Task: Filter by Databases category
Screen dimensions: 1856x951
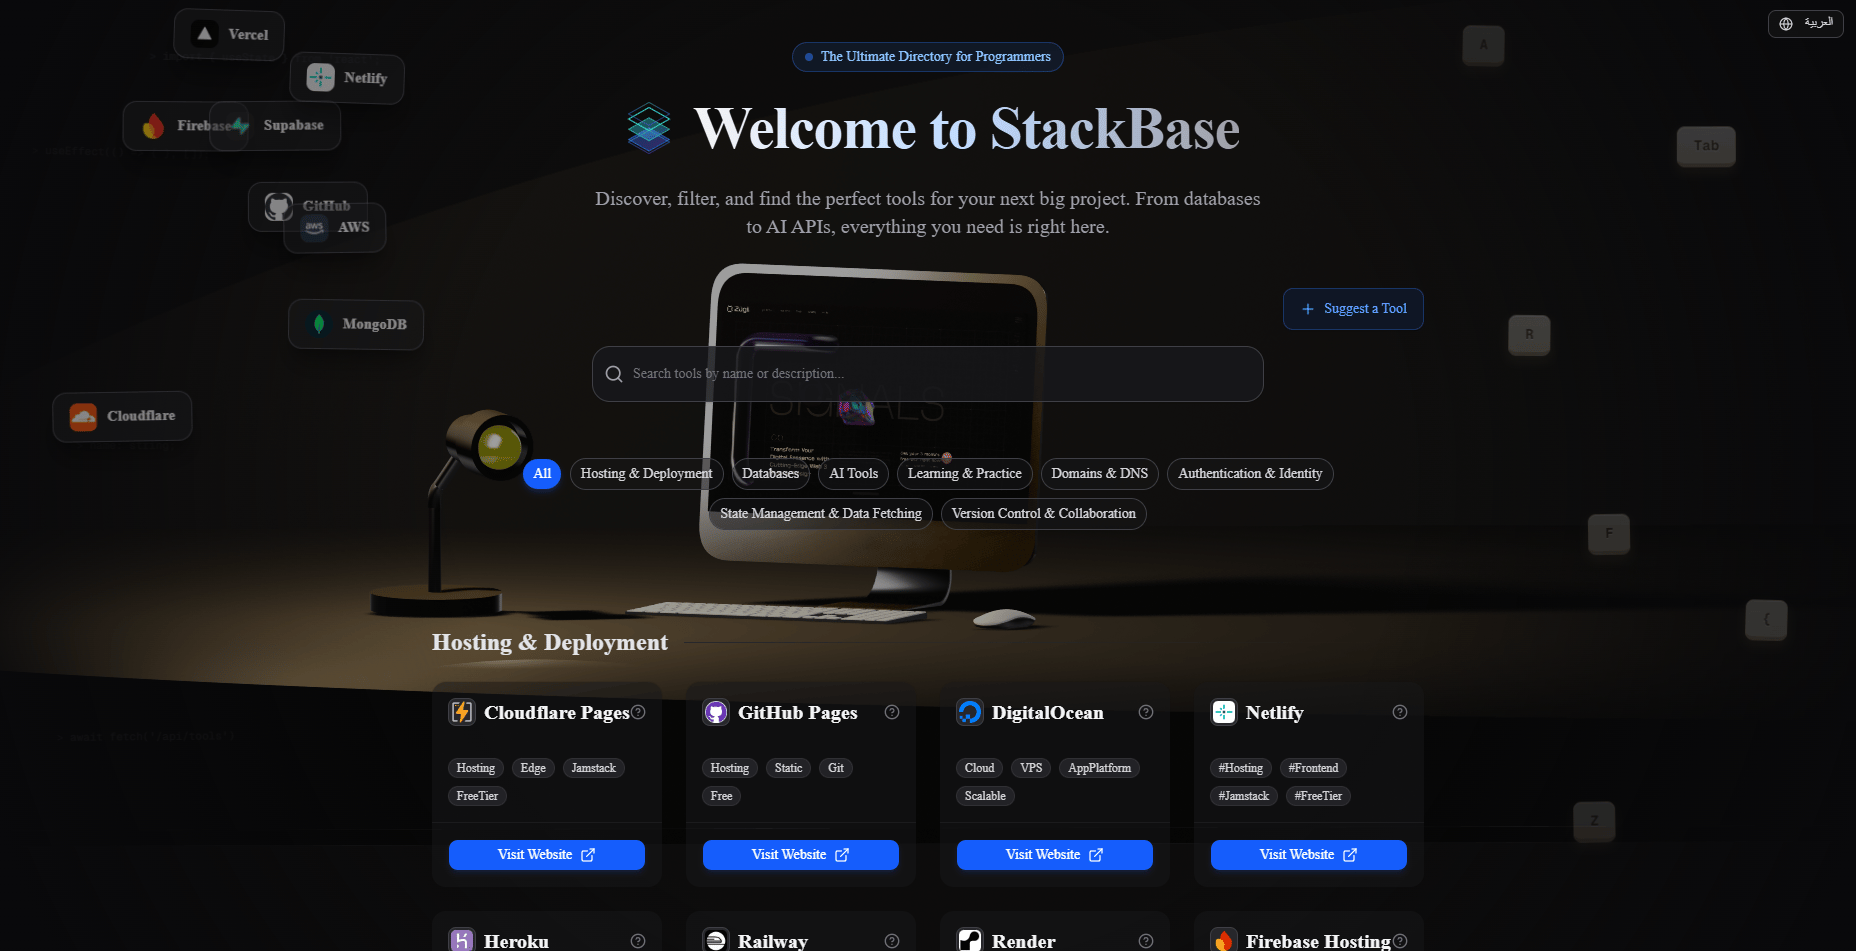Action: [770, 474]
